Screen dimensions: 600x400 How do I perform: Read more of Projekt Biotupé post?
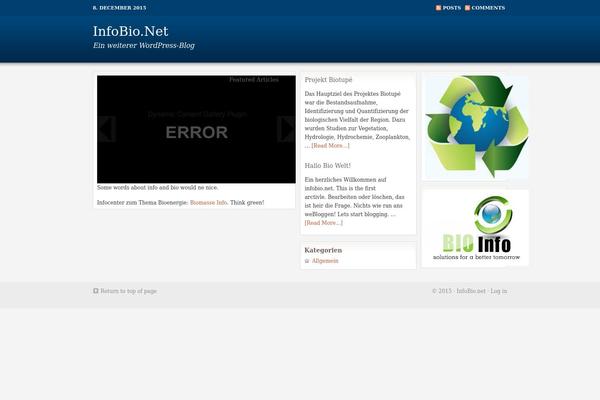pyautogui.click(x=330, y=145)
